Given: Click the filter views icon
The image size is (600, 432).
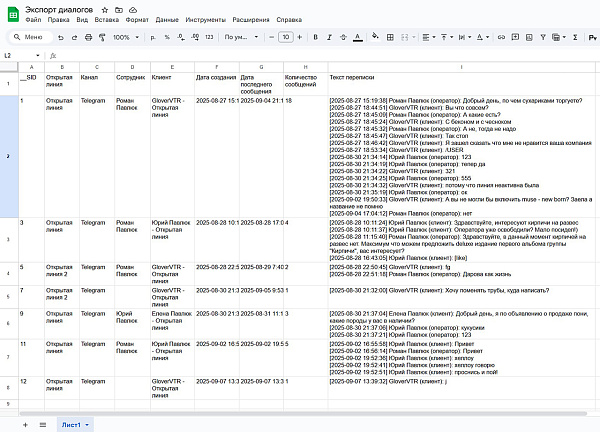Looking at the screenshot, I should [x=556, y=37].
